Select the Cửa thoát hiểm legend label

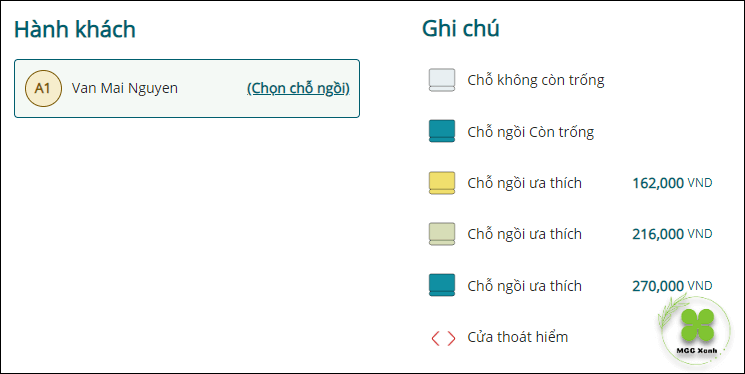click(x=518, y=337)
